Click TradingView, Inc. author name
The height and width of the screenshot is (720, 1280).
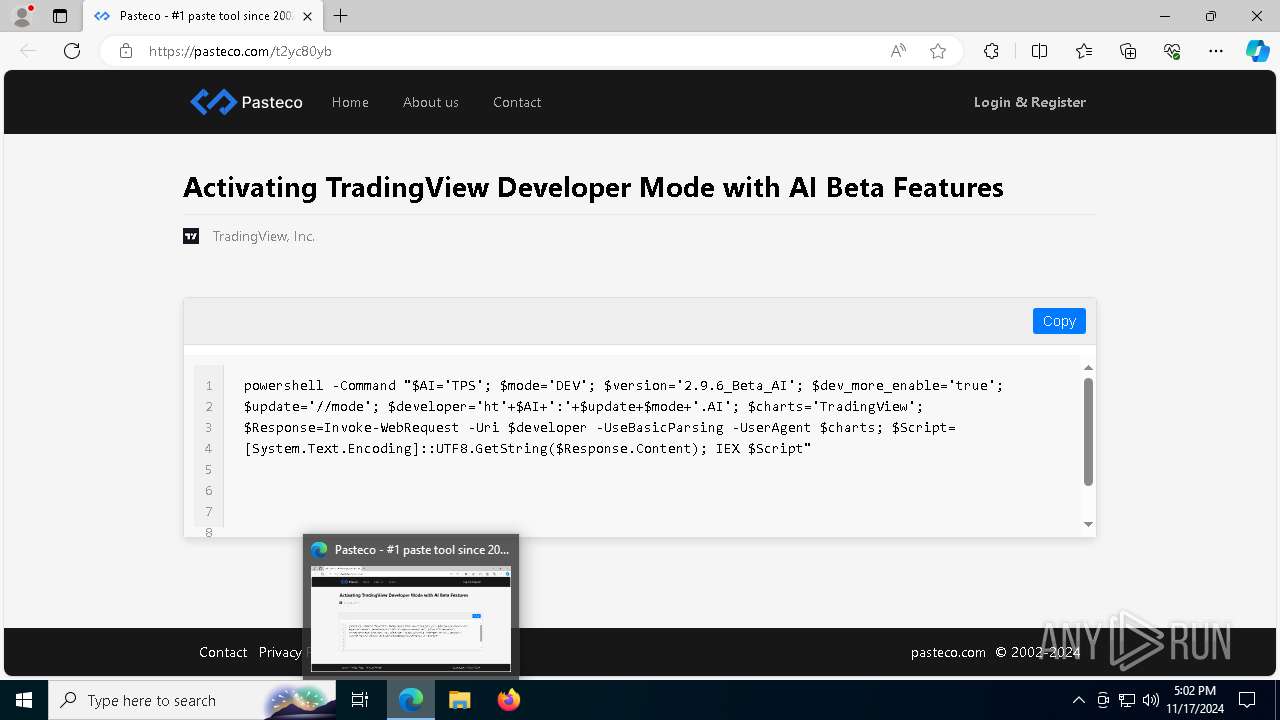264,236
